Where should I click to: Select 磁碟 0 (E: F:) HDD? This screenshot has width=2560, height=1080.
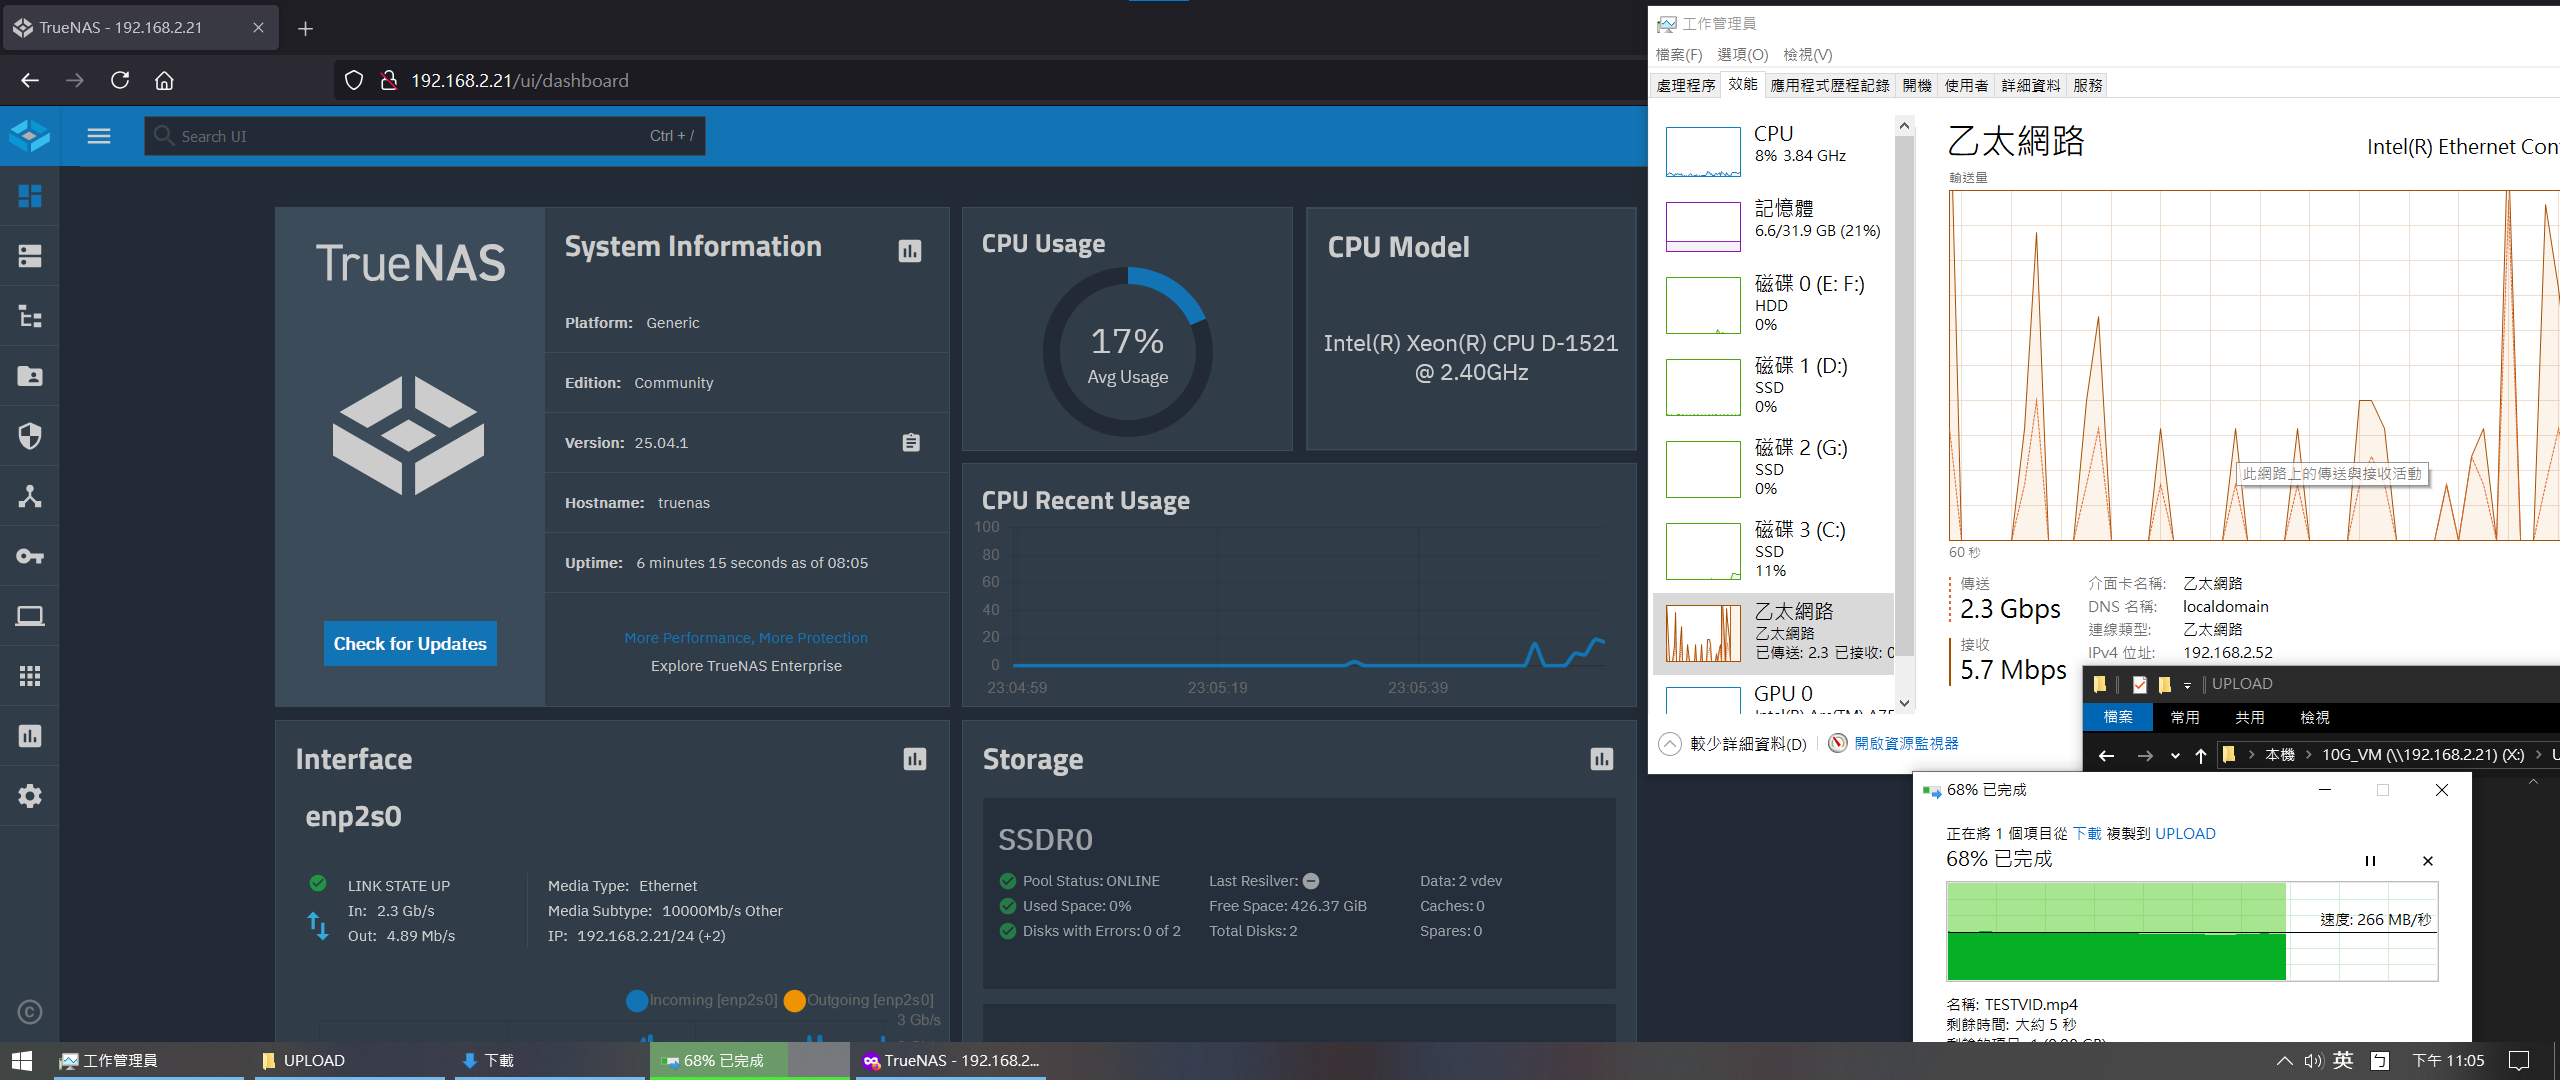coord(1775,304)
